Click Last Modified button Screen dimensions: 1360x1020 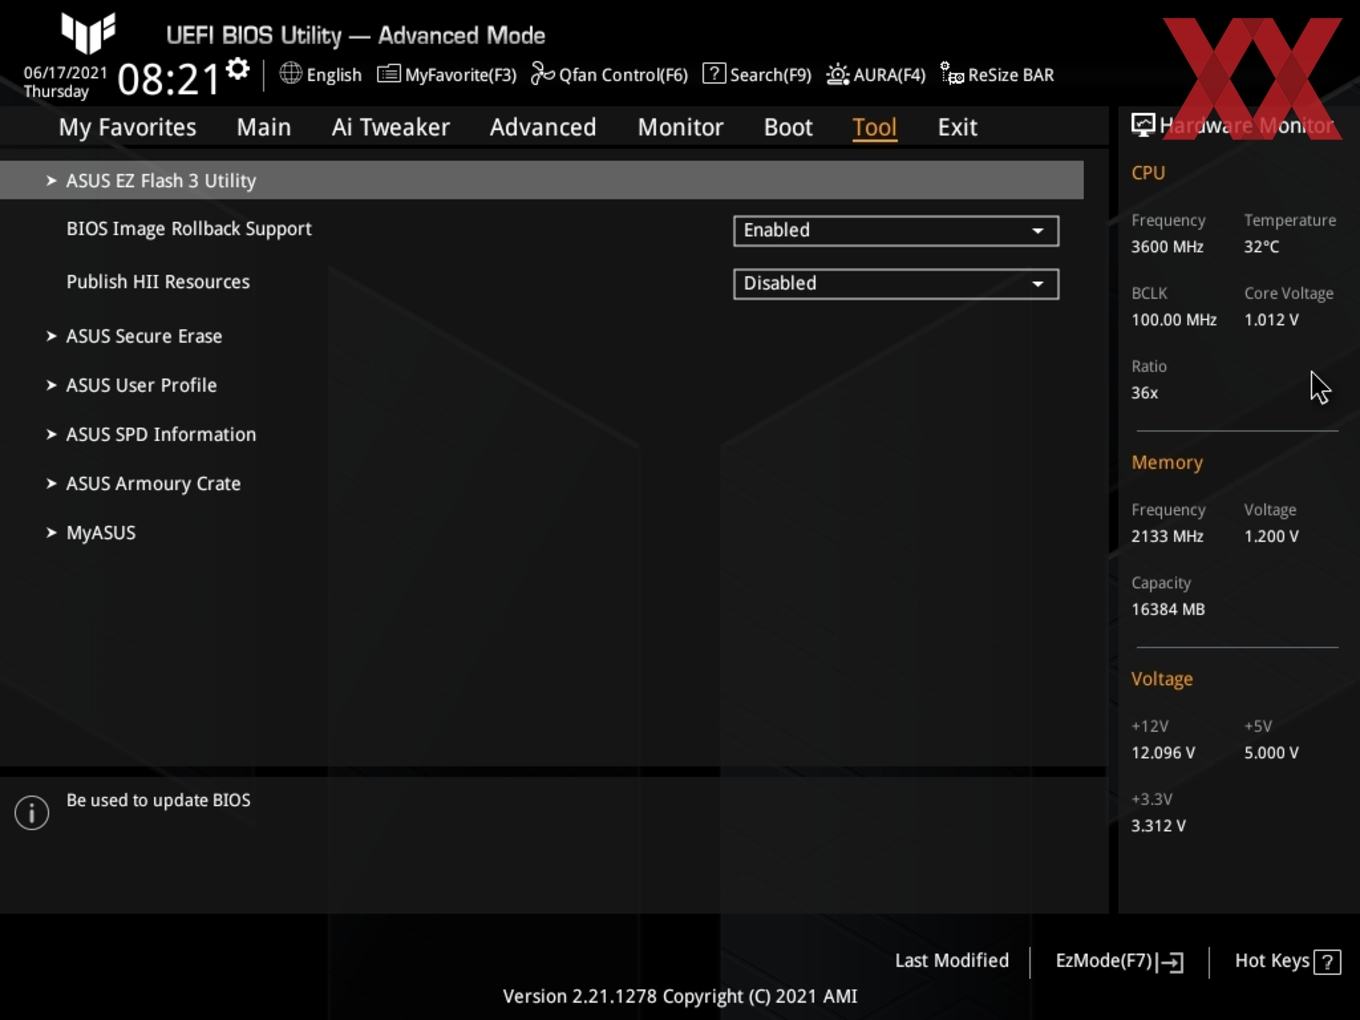[952, 960]
